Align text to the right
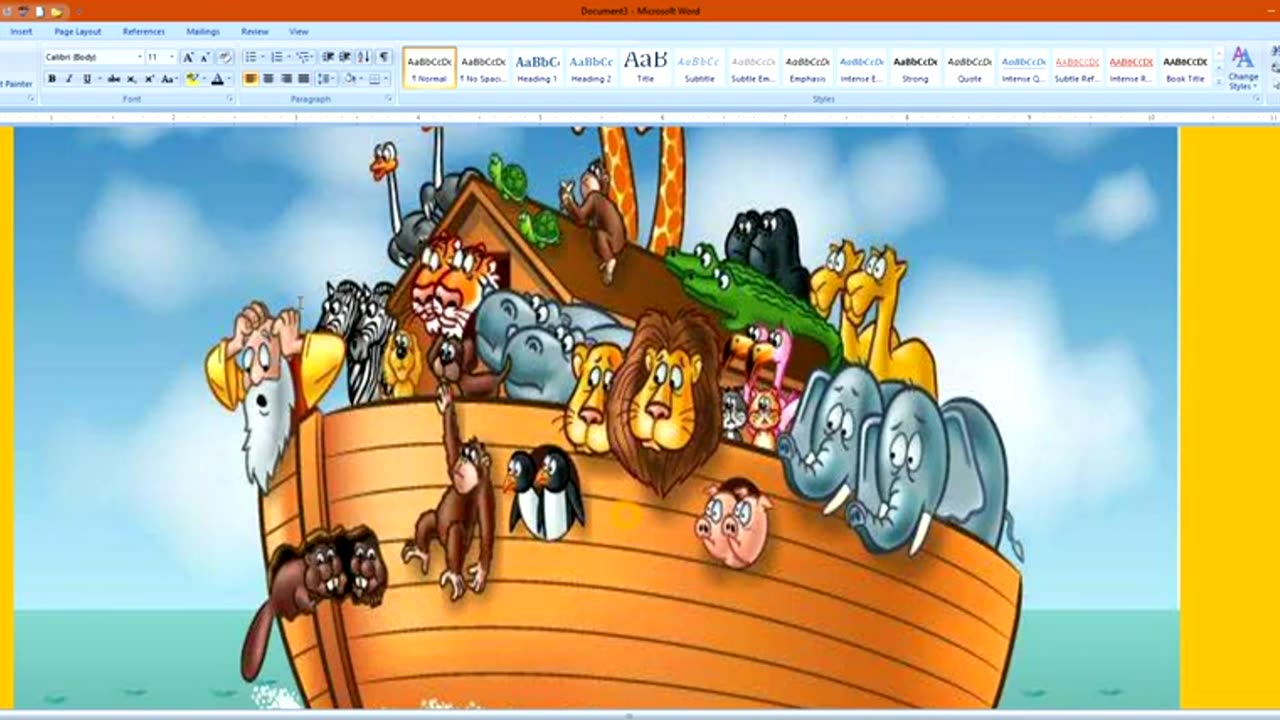Viewport: 1280px width, 720px height. [286, 79]
